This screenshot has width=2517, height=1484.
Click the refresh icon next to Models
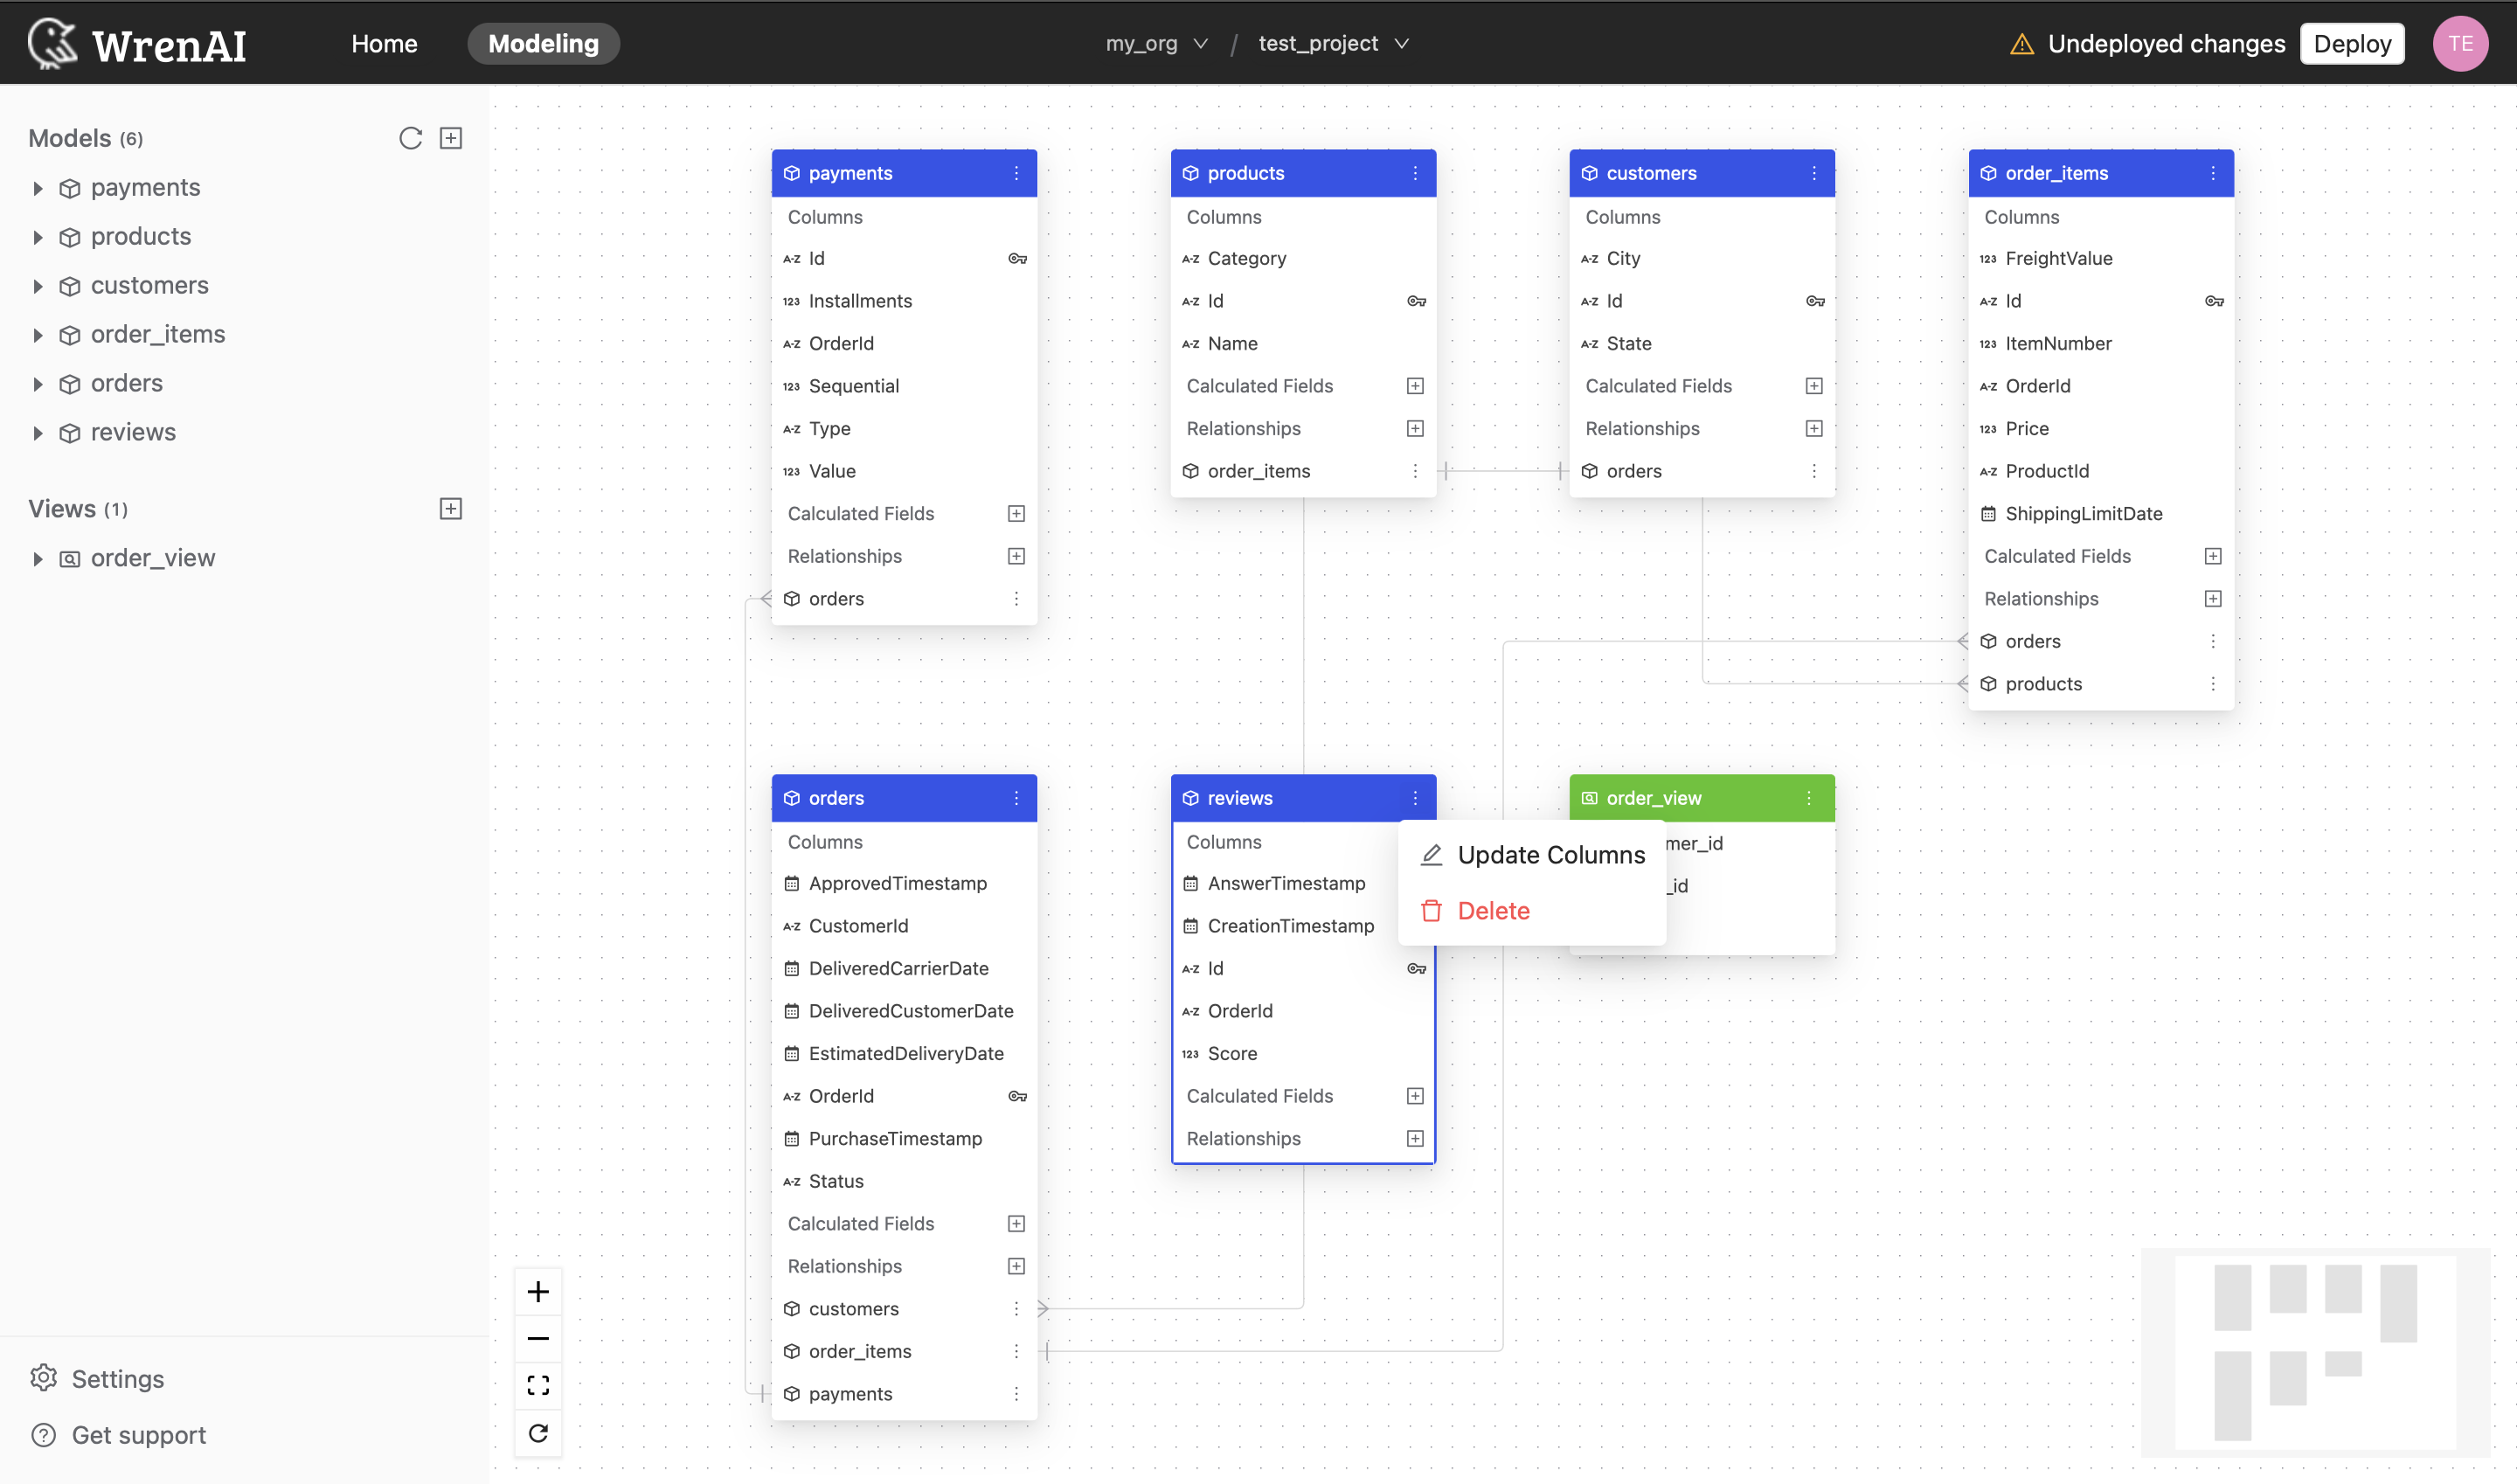click(x=408, y=138)
